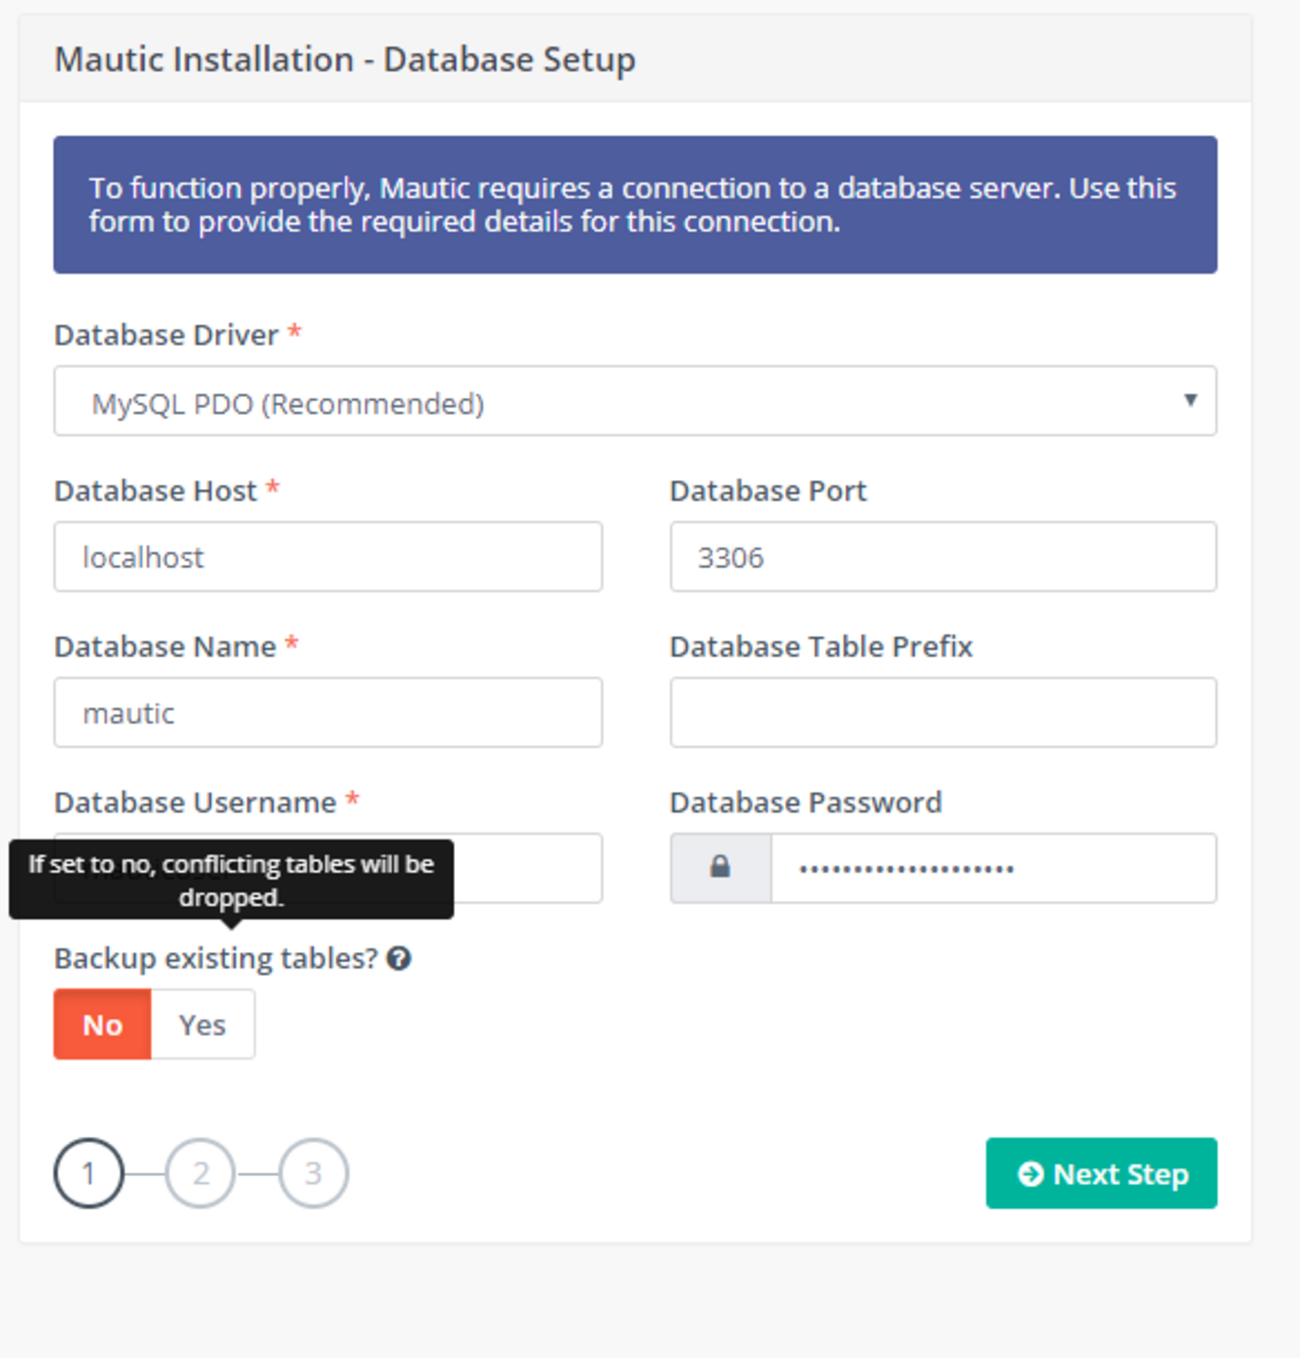Click the Database Setup page heading

pyautogui.click(x=345, y=59)
